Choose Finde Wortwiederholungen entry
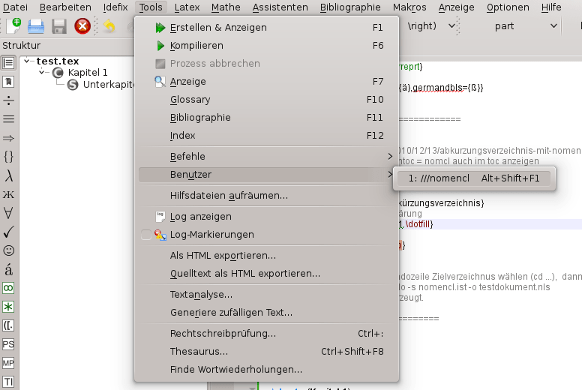The width and height of the screenshot is (582, 390). 266,370
